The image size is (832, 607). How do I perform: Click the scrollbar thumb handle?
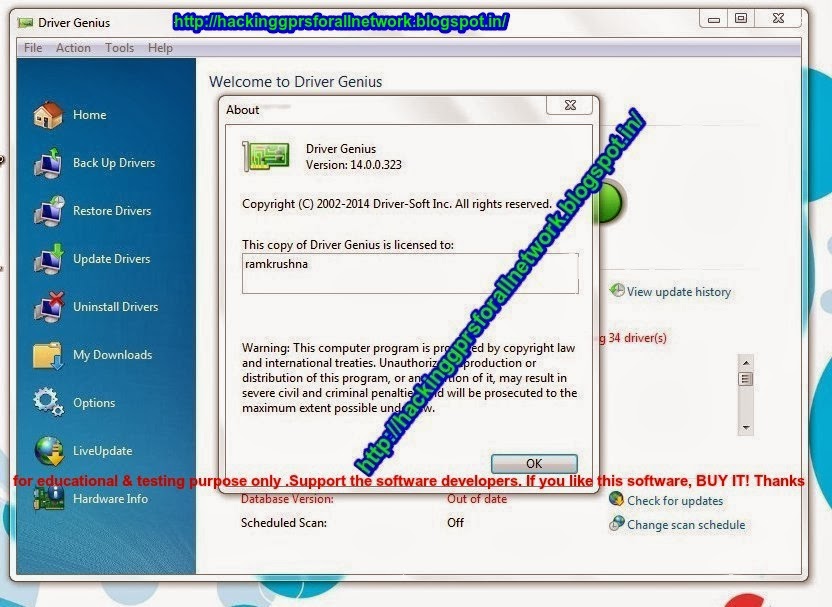point(746,379)
